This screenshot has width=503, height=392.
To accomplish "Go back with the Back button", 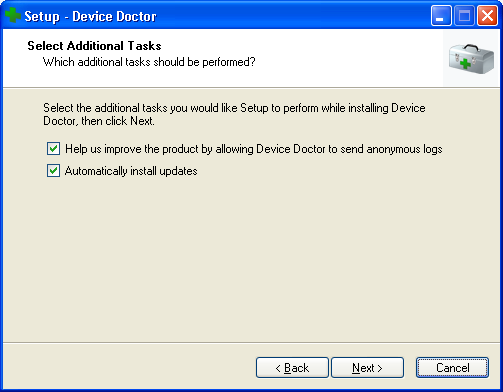I will click(292, 368).
